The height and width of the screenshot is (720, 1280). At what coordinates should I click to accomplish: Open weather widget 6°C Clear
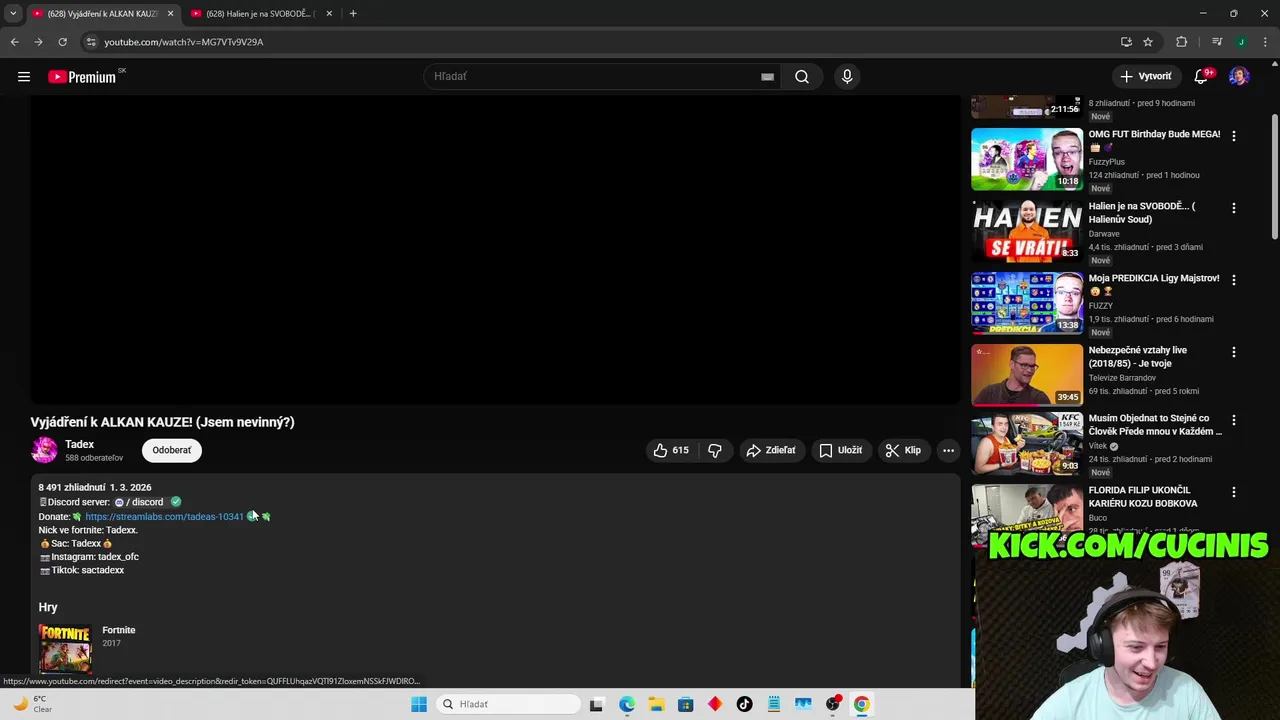(x=32, y=704)
